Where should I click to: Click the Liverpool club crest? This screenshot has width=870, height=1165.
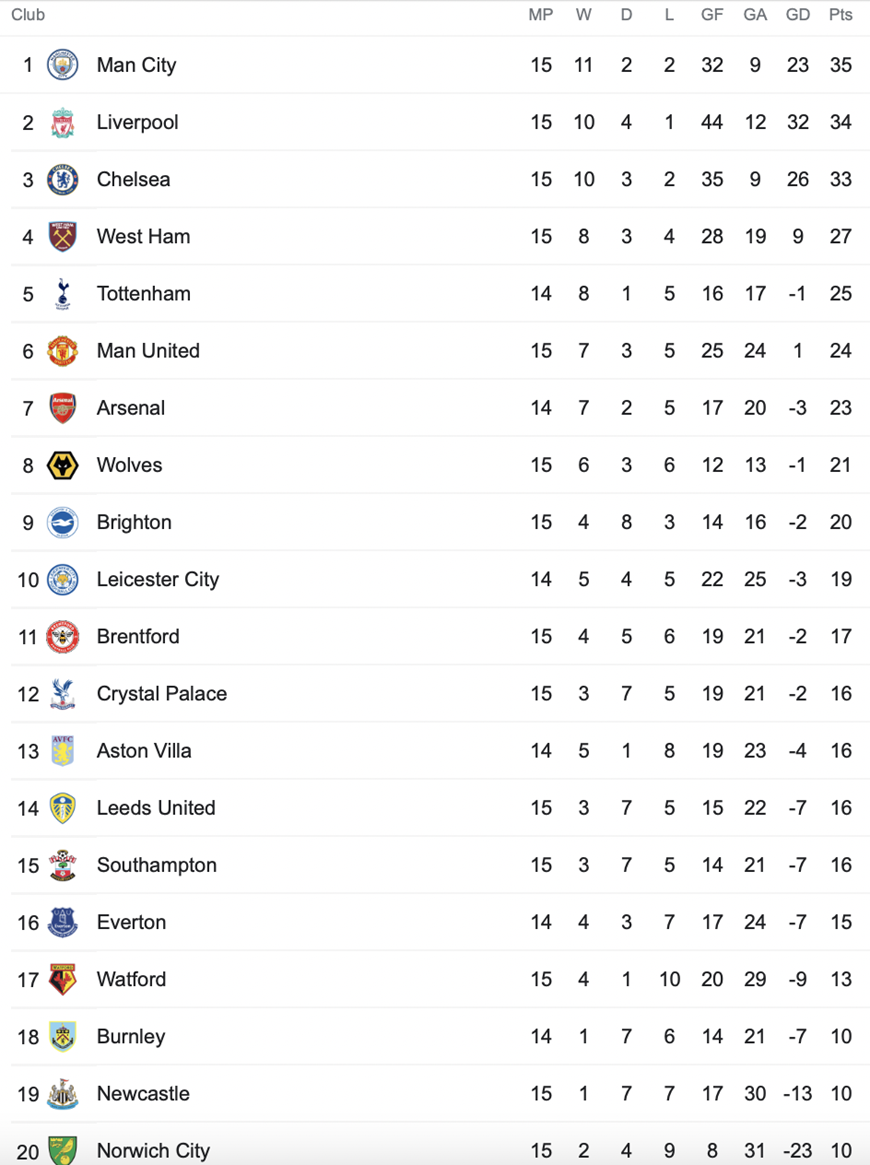click(62, 122)
